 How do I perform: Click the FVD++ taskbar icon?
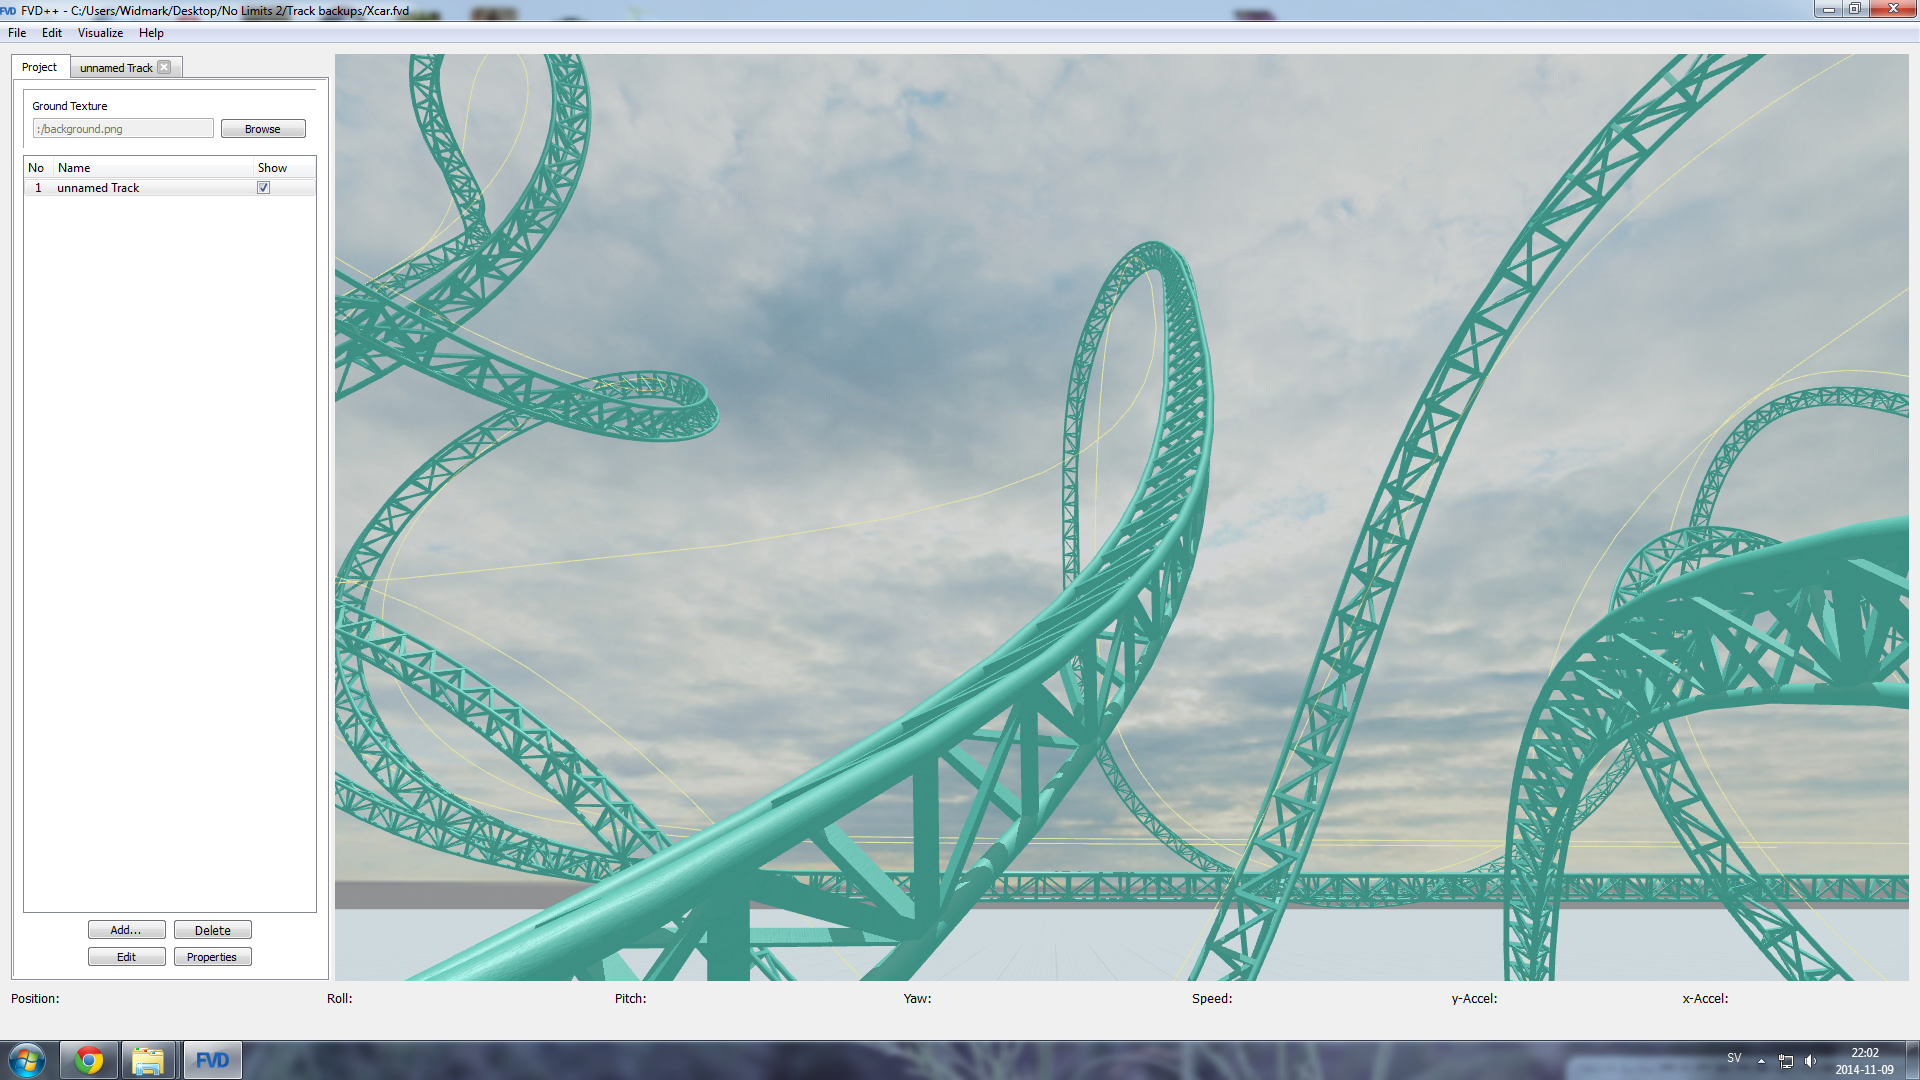(x=212, y=1060)
